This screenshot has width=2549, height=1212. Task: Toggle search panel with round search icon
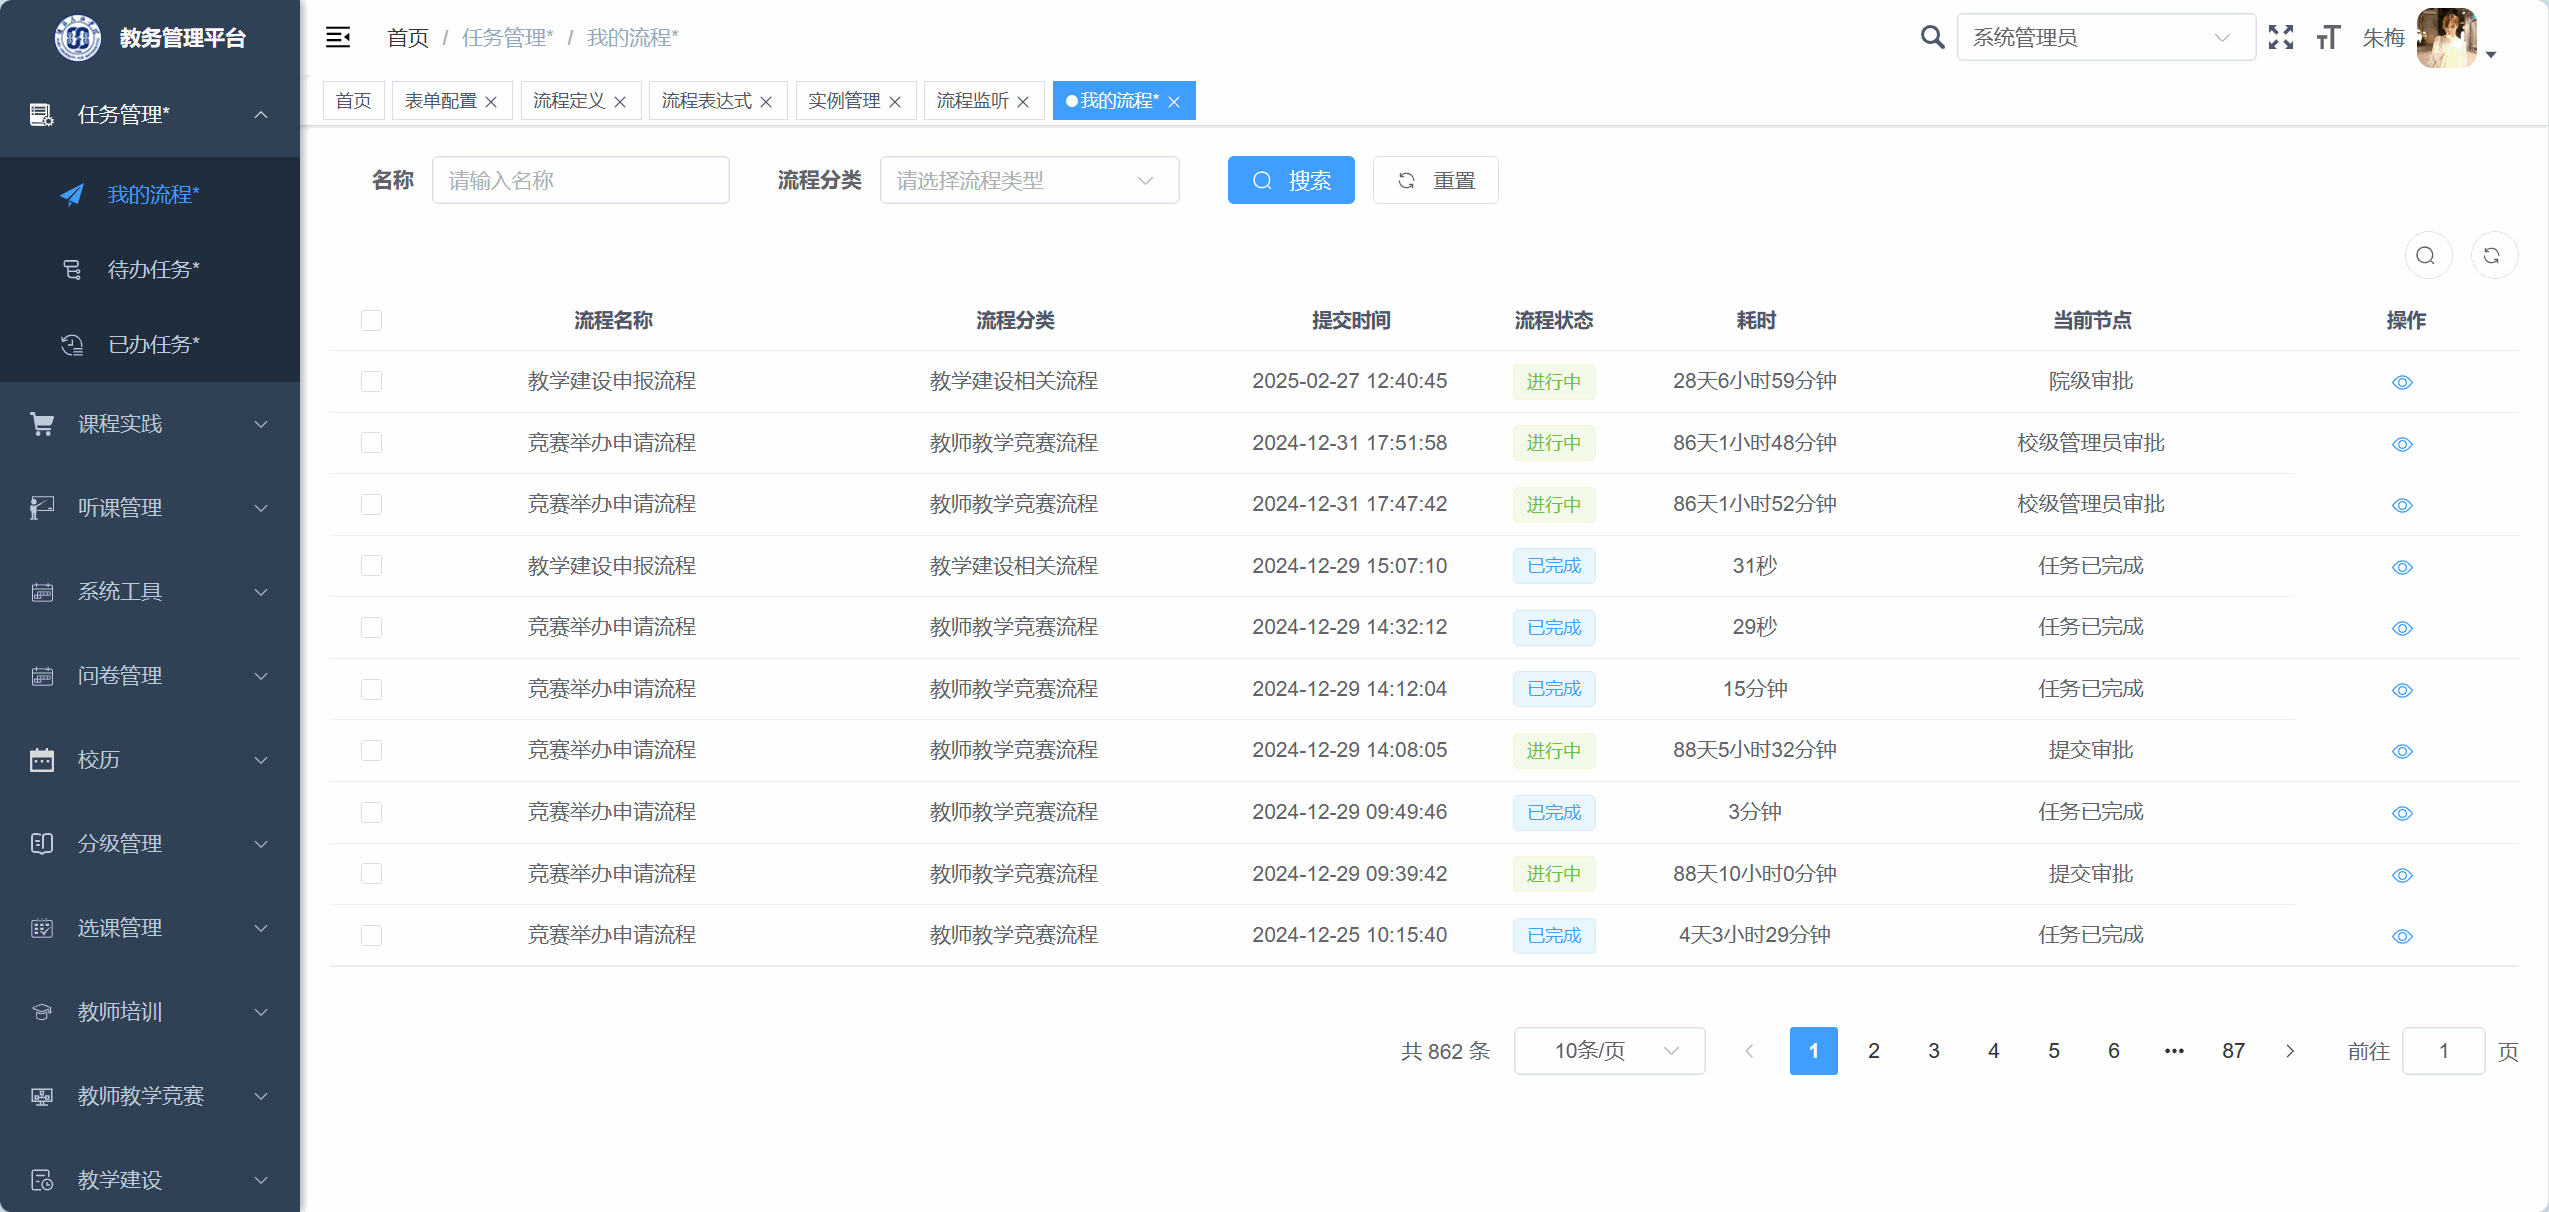point(2426,256)
